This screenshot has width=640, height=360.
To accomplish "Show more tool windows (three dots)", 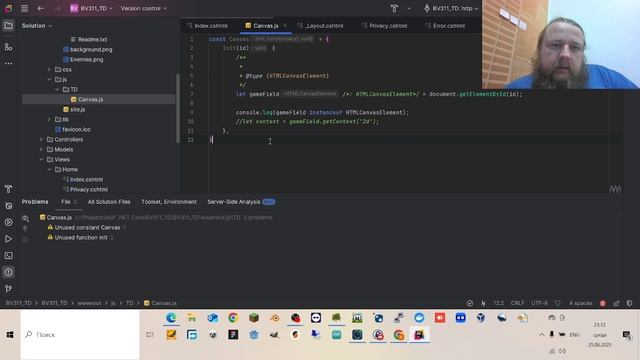I will pos(8,63).
